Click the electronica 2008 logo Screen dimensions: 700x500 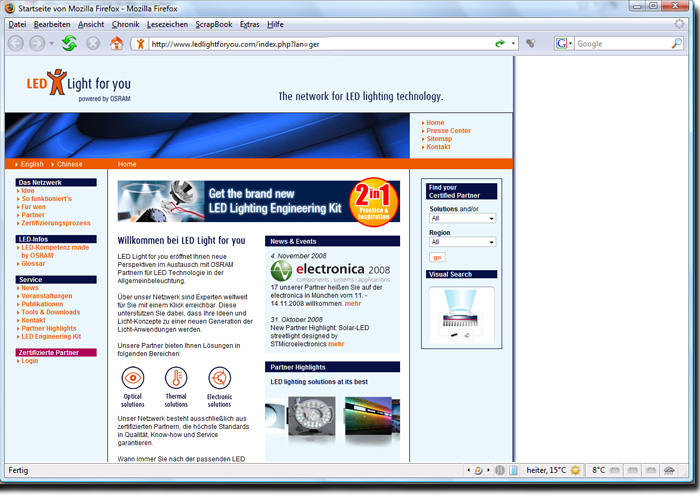(330, 271)
